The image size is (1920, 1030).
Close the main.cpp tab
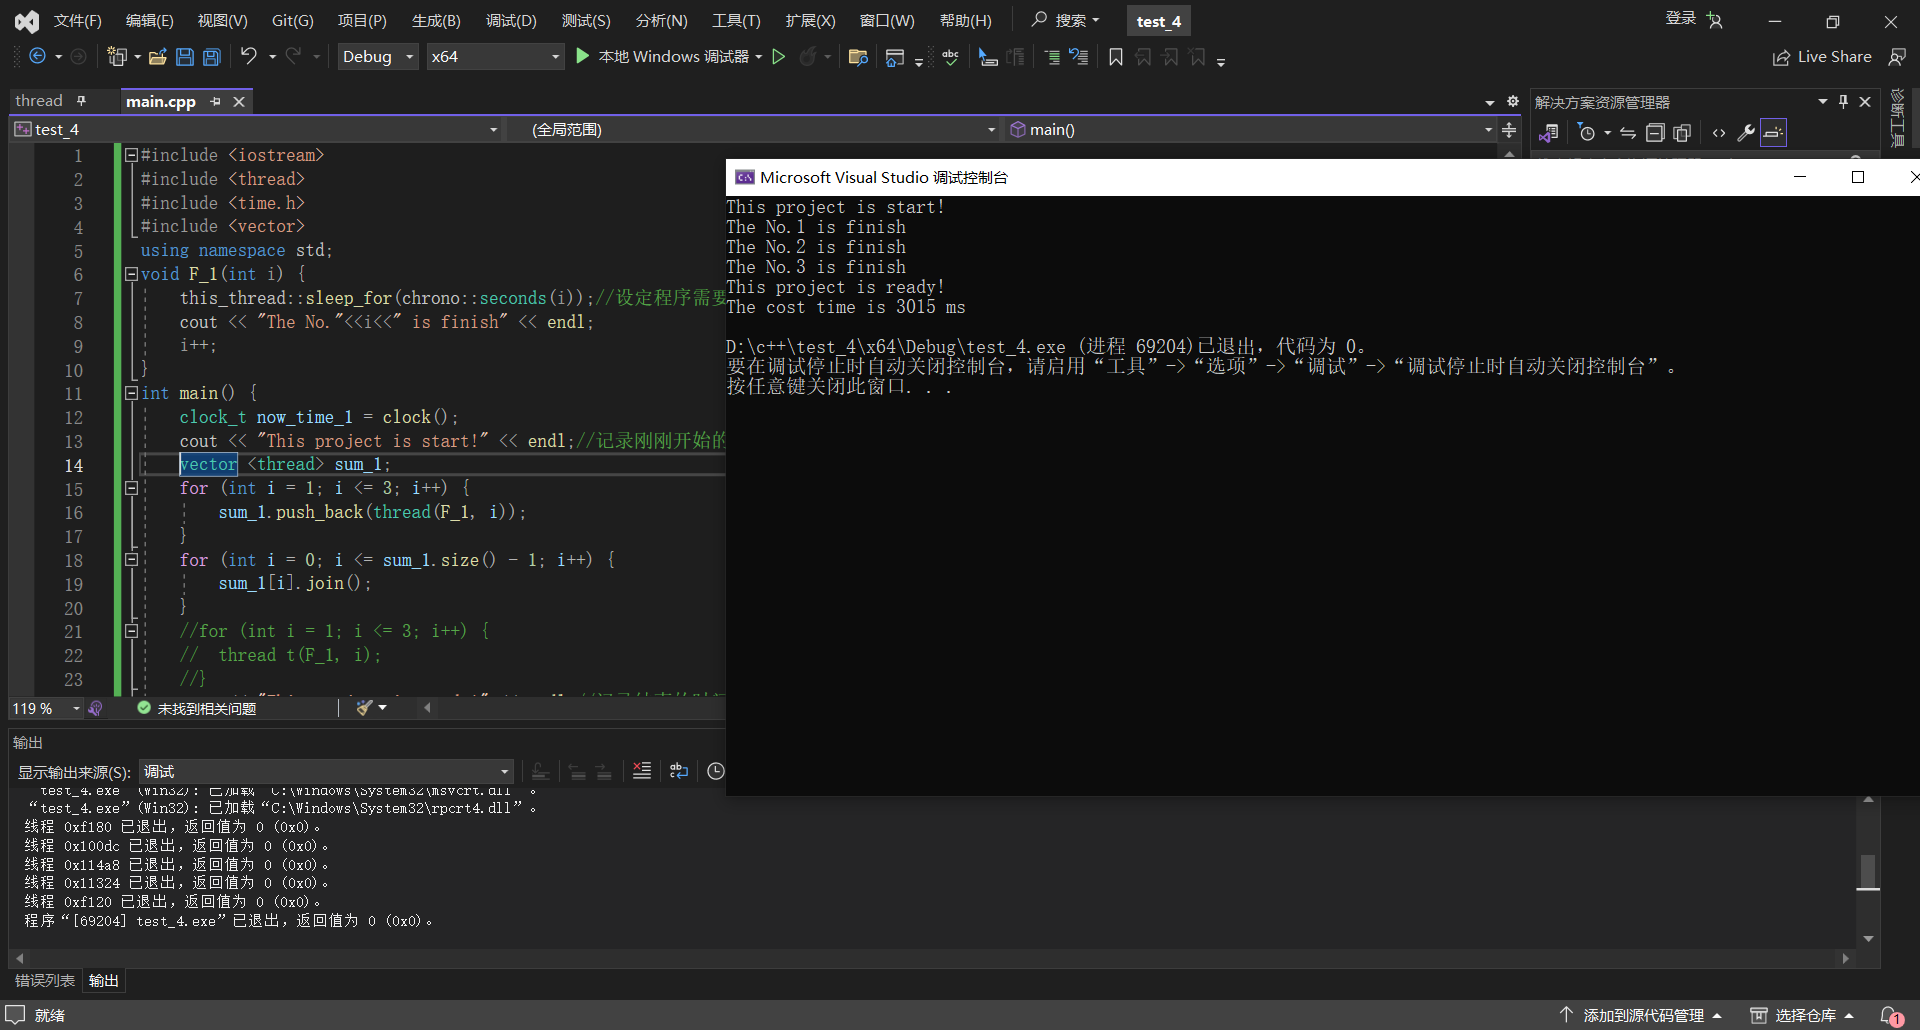(x=239, y=101)
